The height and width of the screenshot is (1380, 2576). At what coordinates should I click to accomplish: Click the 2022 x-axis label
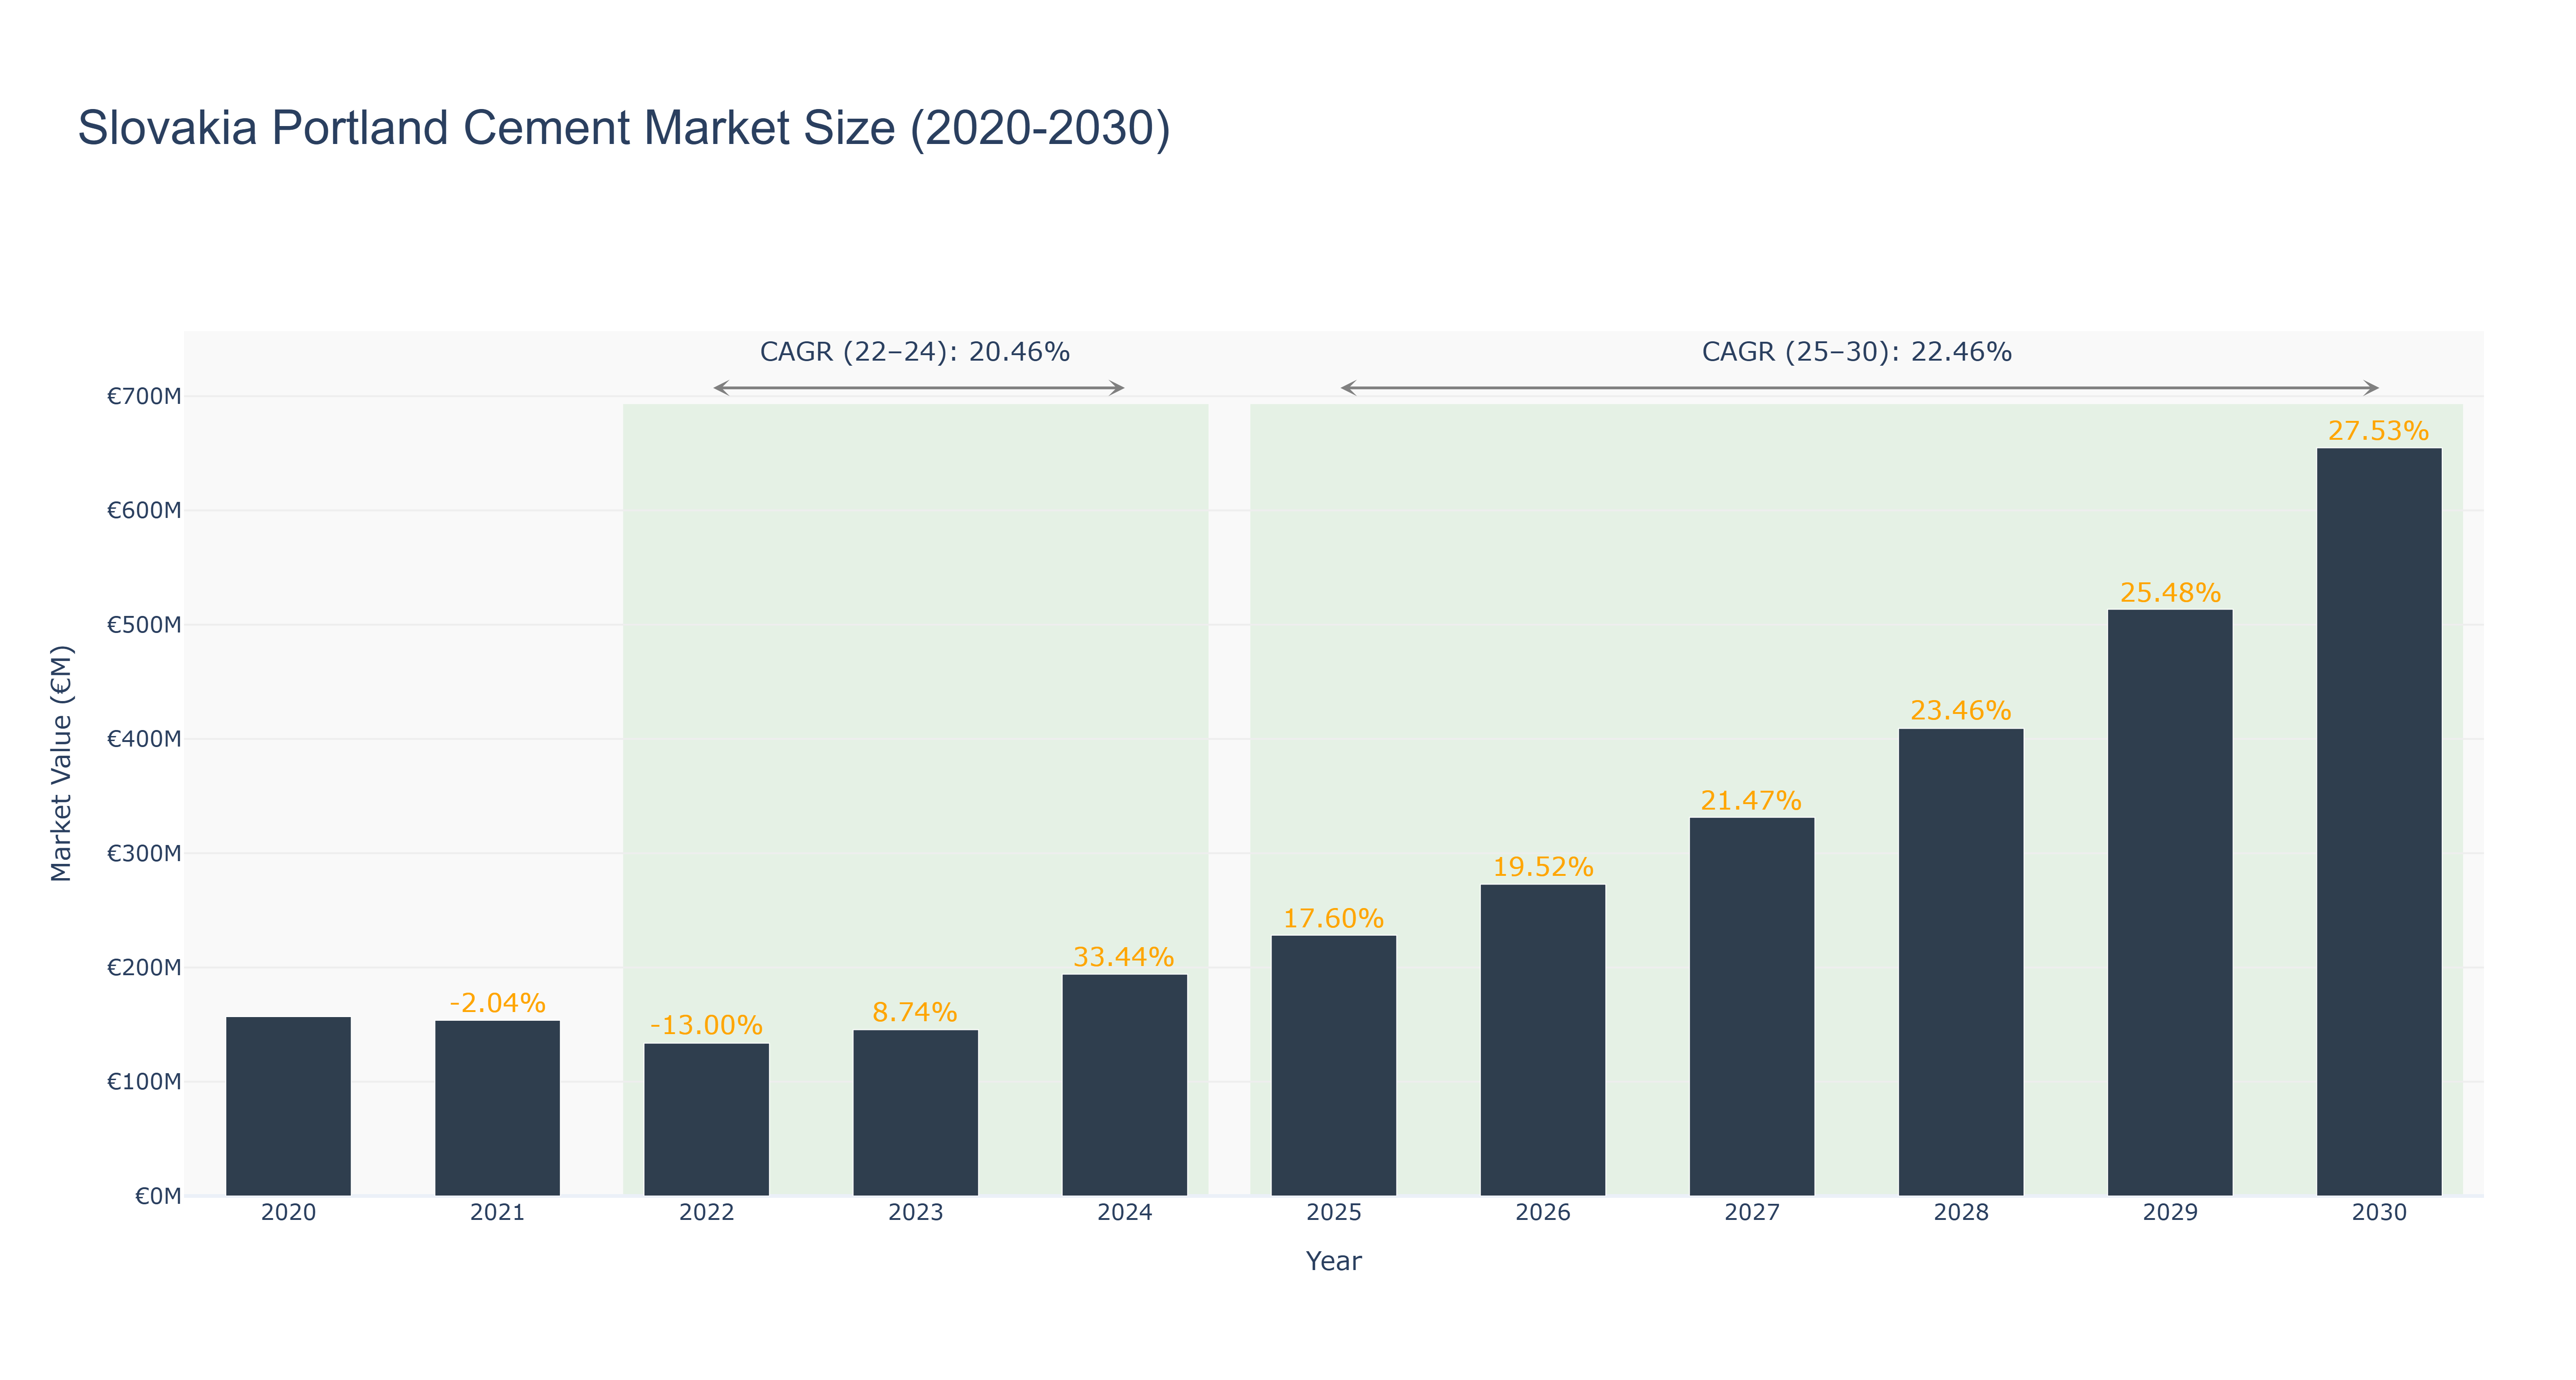tap(706, 1213)
